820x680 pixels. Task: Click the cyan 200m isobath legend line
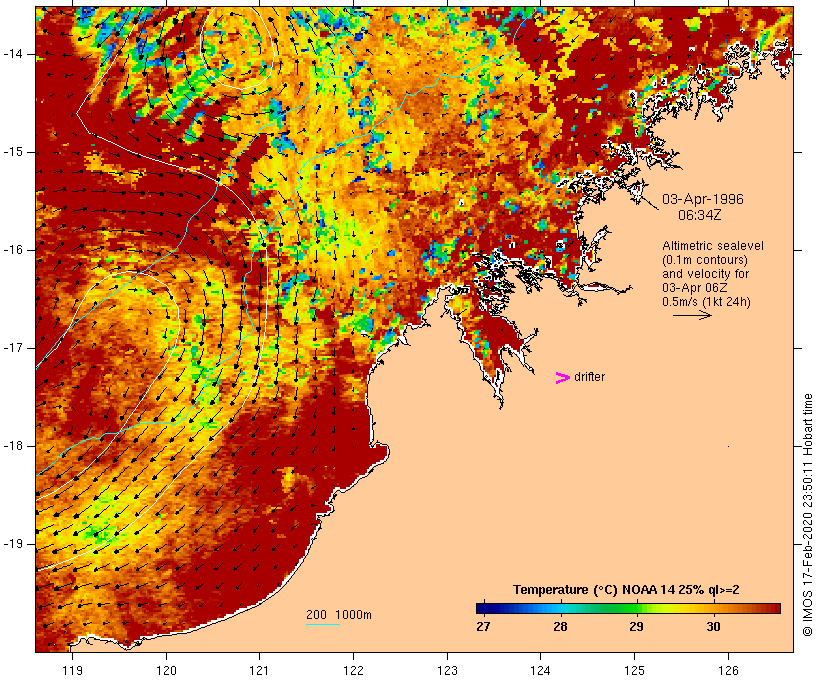tap(323, 624)
